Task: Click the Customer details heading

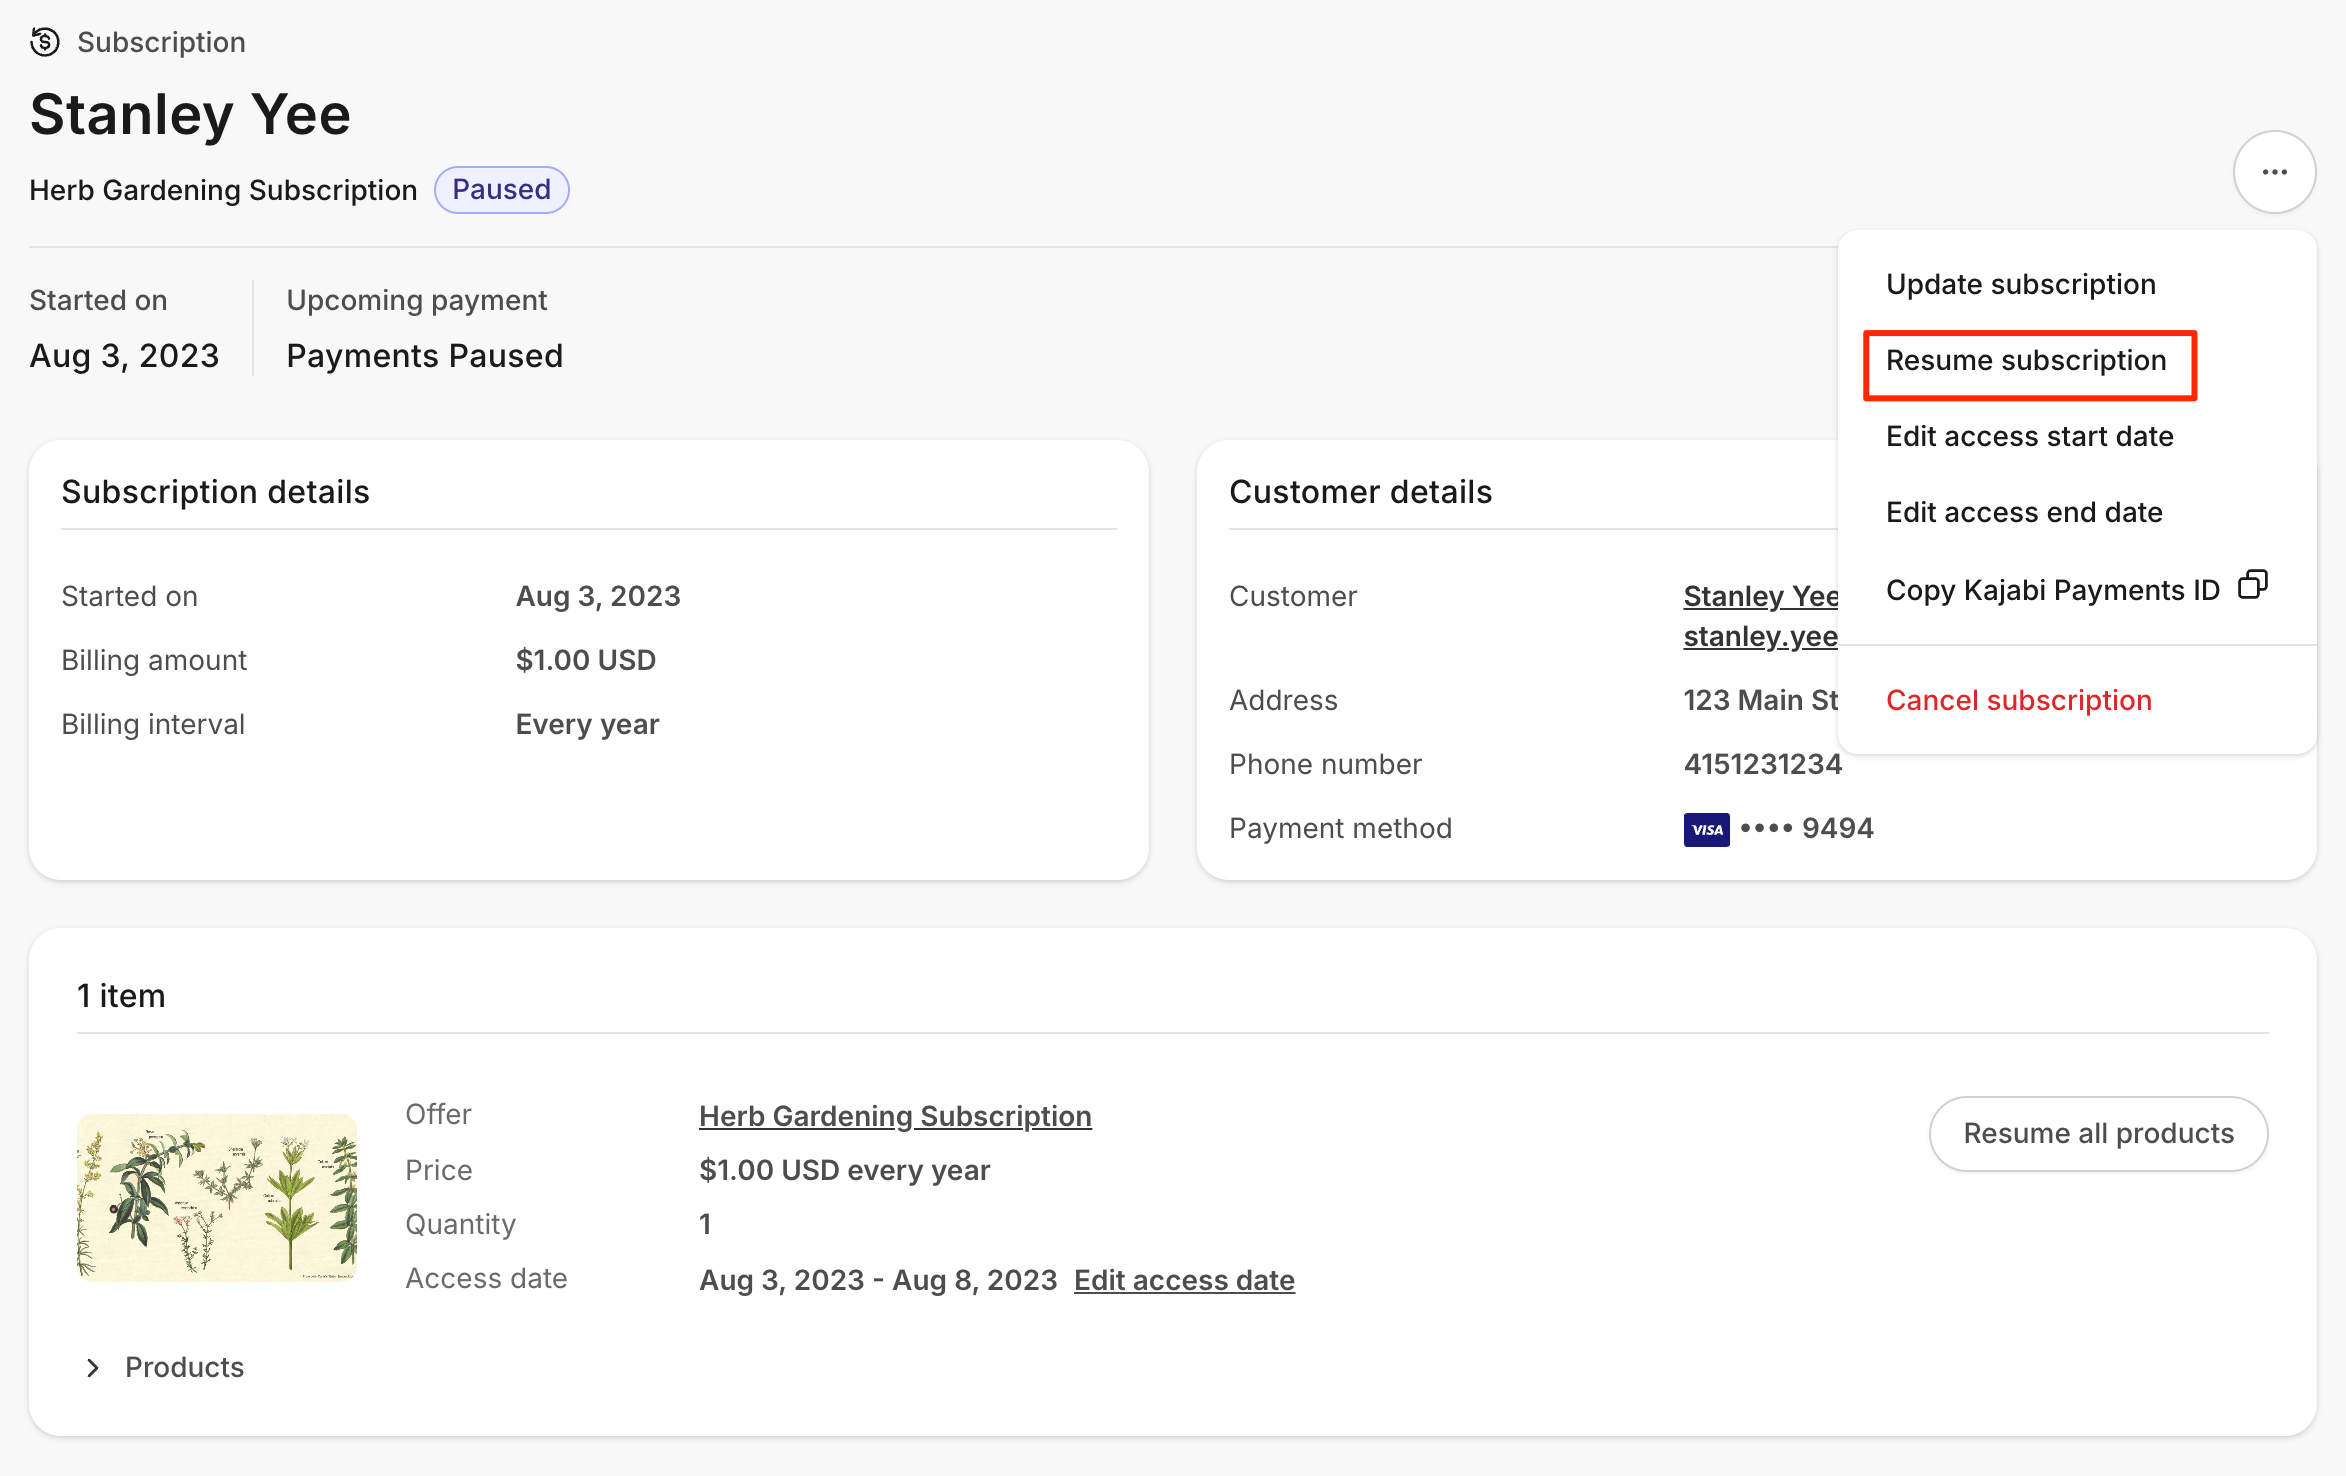Action: click(x=1360, y=492)
